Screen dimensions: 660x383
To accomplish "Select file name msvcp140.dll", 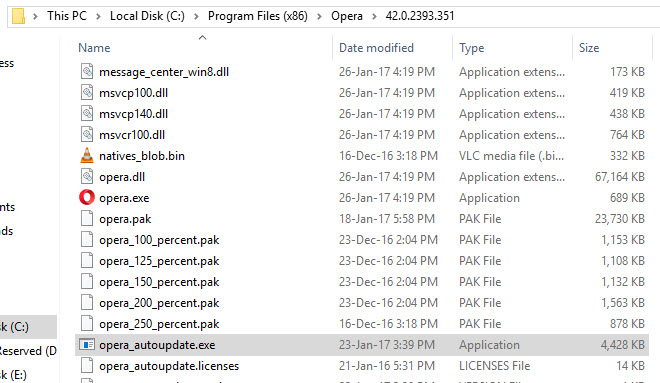I will (133, 114).
